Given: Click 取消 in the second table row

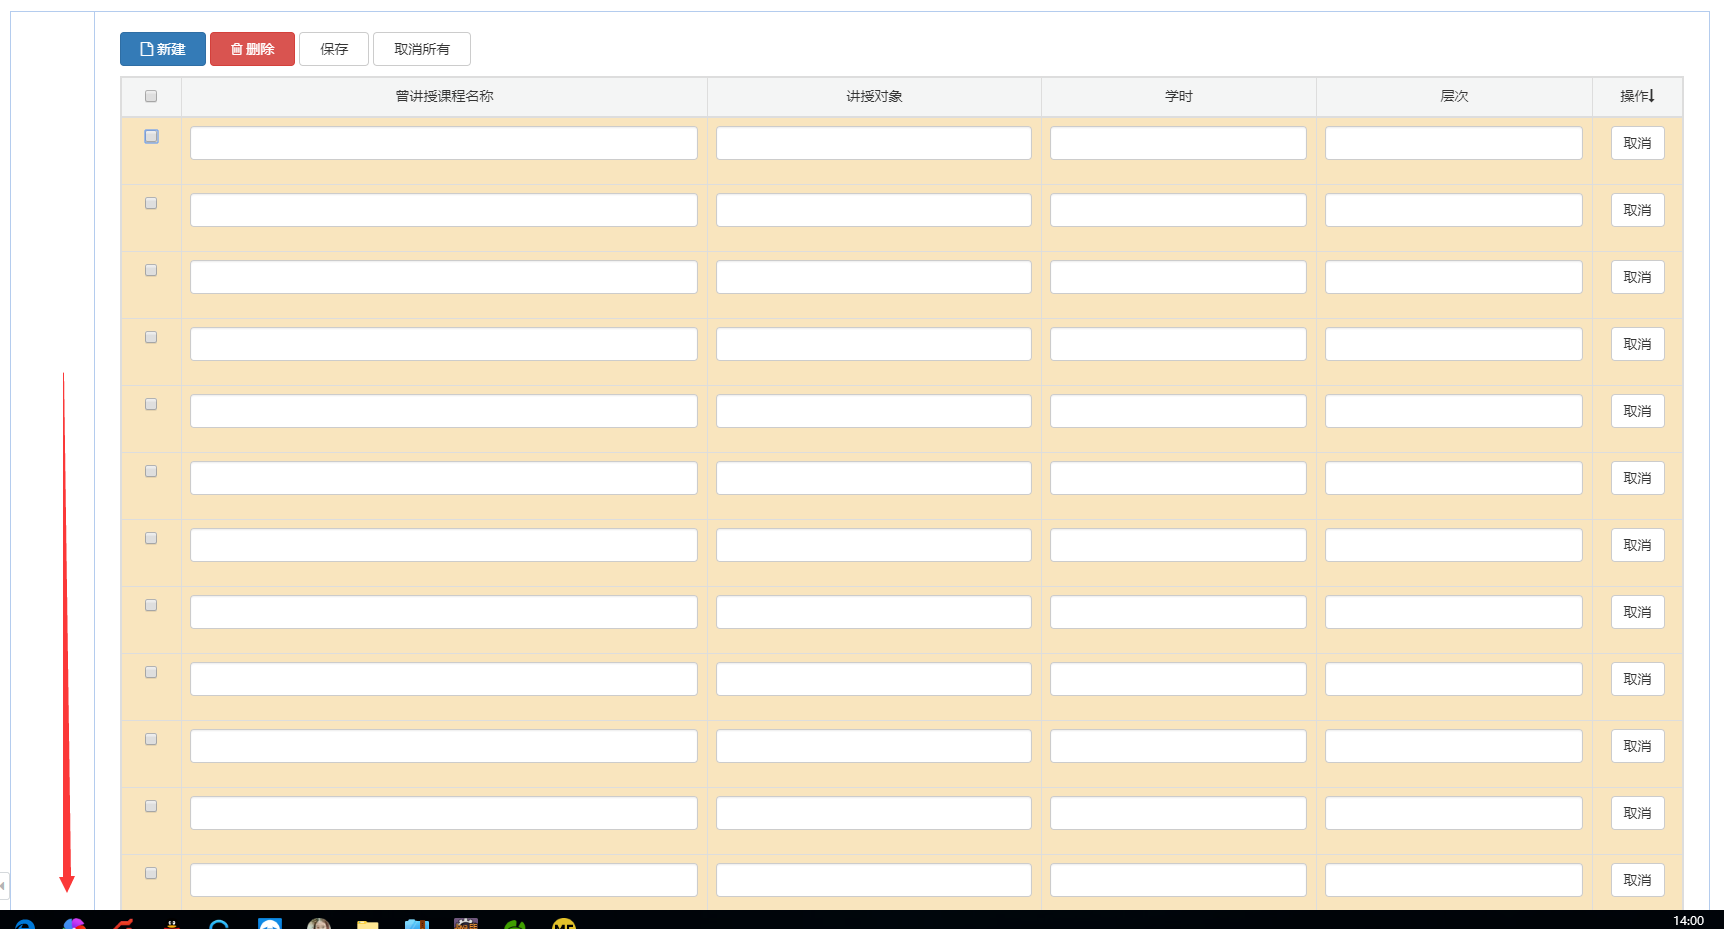Looking at the screenshot, I should [1637, 210].
